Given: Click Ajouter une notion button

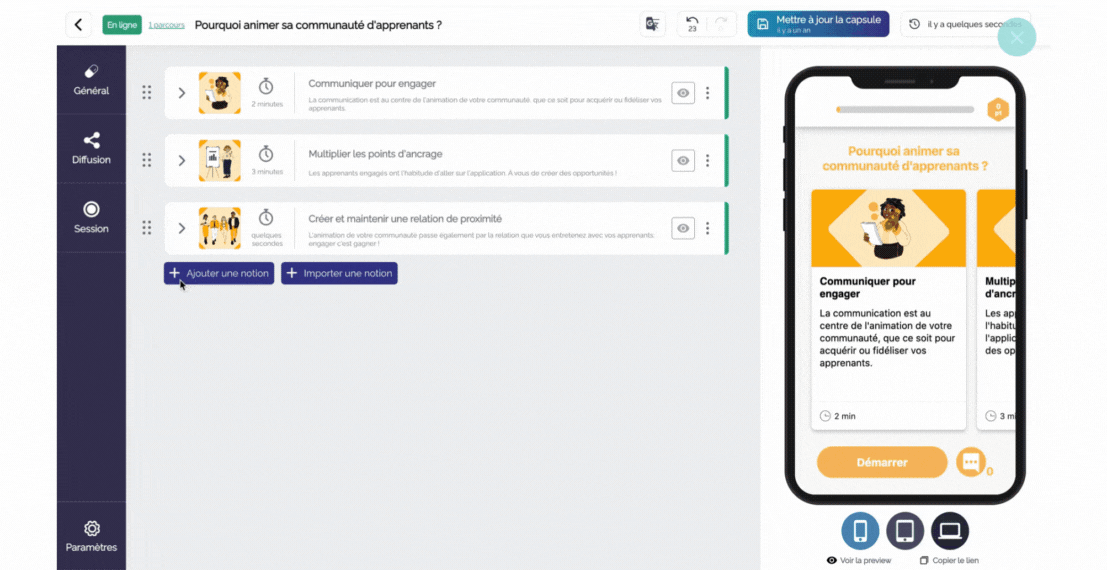Looking at the screenshot, I should point(219,273).
